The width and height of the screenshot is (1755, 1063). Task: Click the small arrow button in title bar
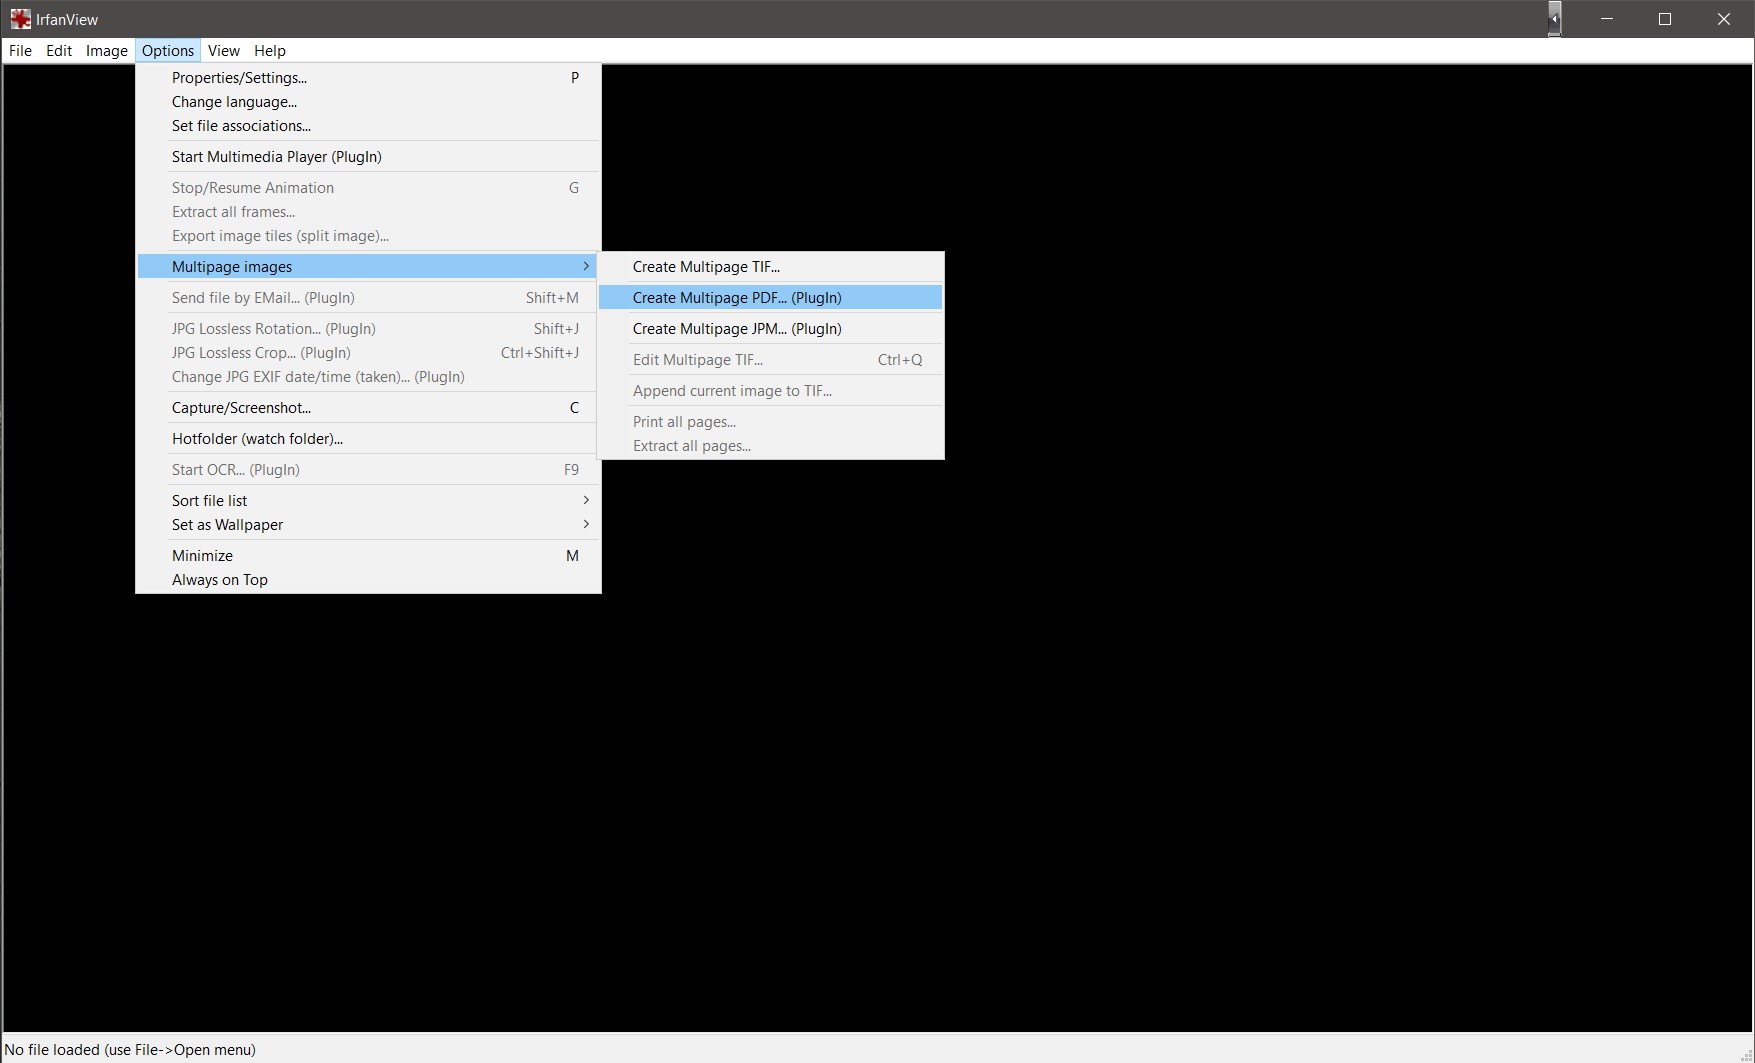(1554, 19)
